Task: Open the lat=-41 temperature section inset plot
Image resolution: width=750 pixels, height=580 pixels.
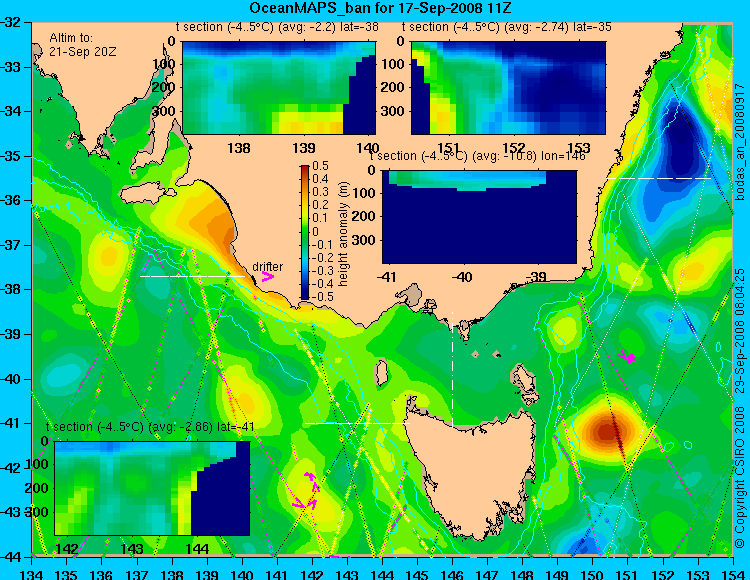Action: [152, 488]
